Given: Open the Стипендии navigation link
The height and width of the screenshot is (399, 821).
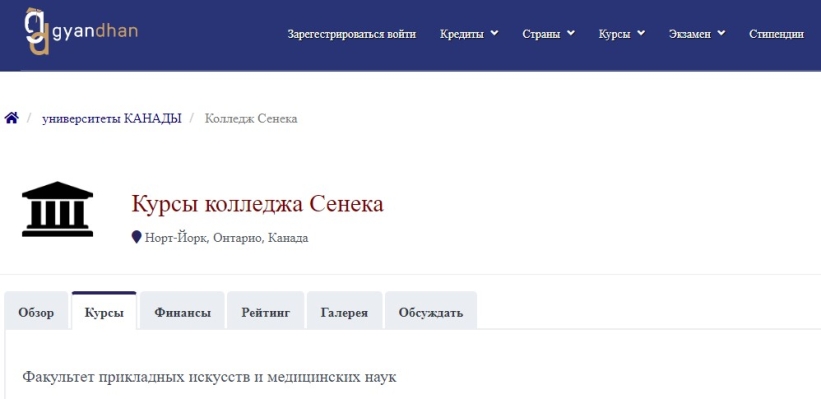Looking at the screenshot, I should pos(776,34).
